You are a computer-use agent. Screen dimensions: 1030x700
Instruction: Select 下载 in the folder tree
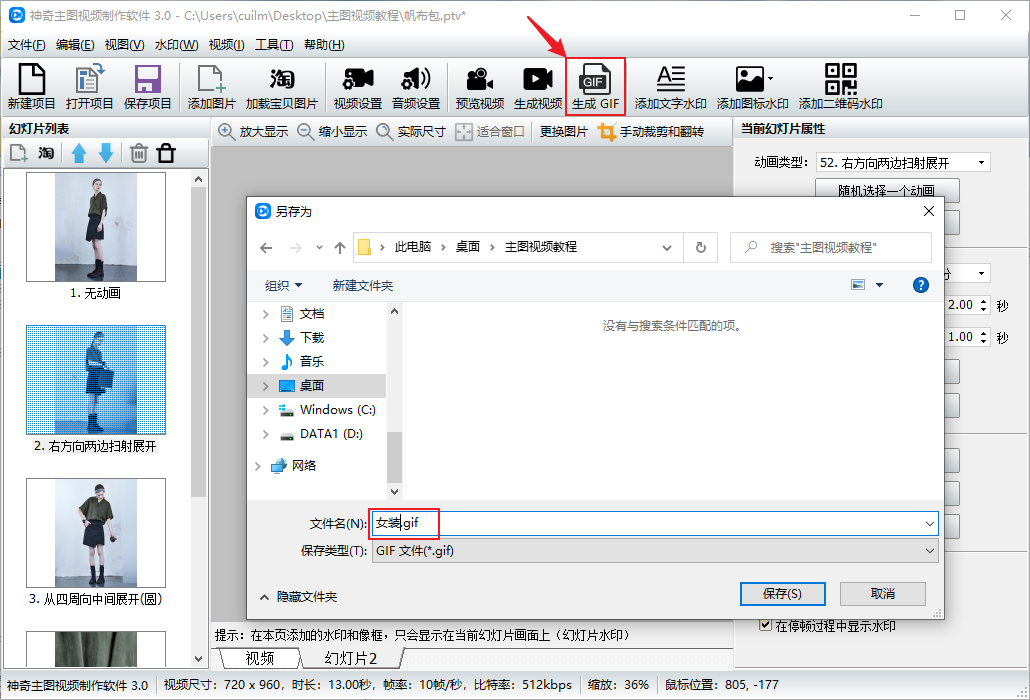click(312, 338)
